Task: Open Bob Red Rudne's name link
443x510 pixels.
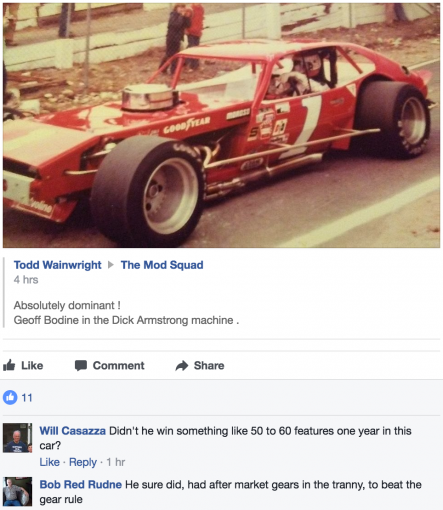Action: coord(81,485)
